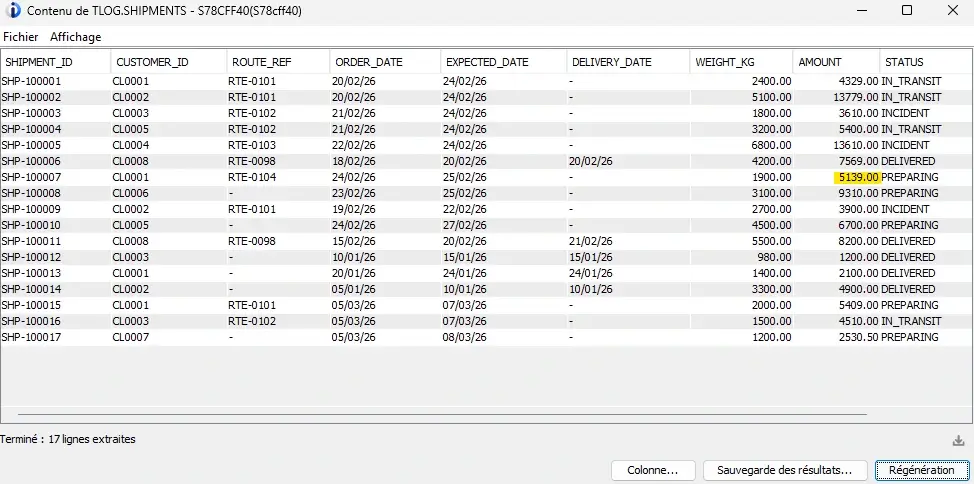This screenshot has width=974, height=484.
Task: Select cell SHP-100017
Action: tap(32, 337)
